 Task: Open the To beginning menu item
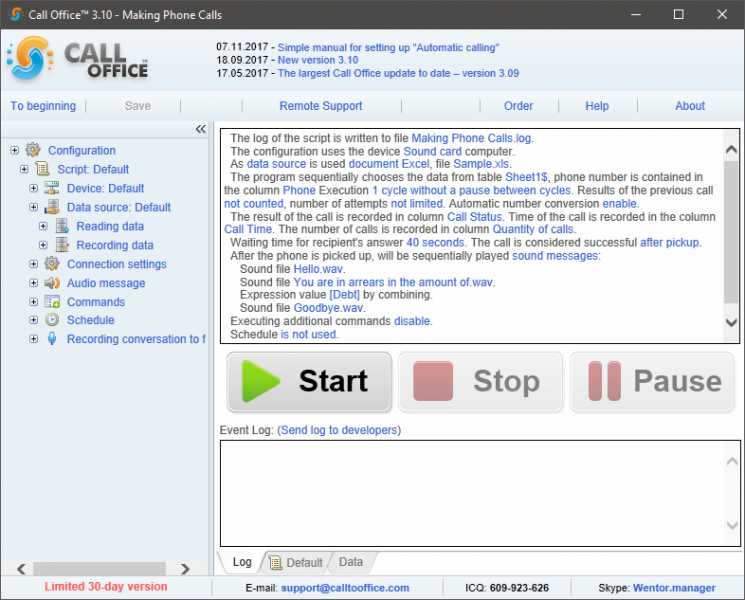click(43, 106)
